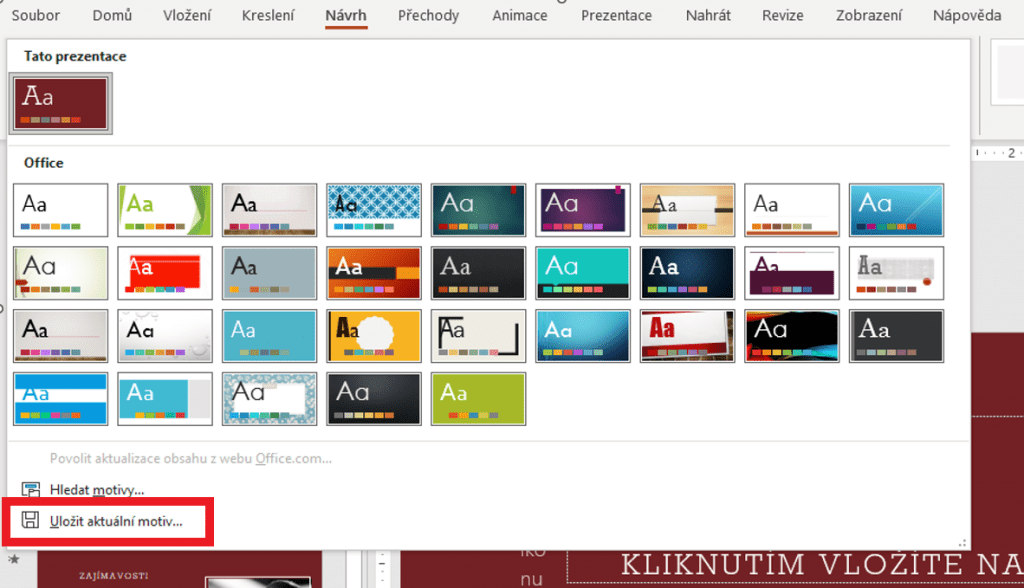This screenshot has height=588, width=1024.
Task: Apply the green arrow-shaped theme
Action: 165,210
